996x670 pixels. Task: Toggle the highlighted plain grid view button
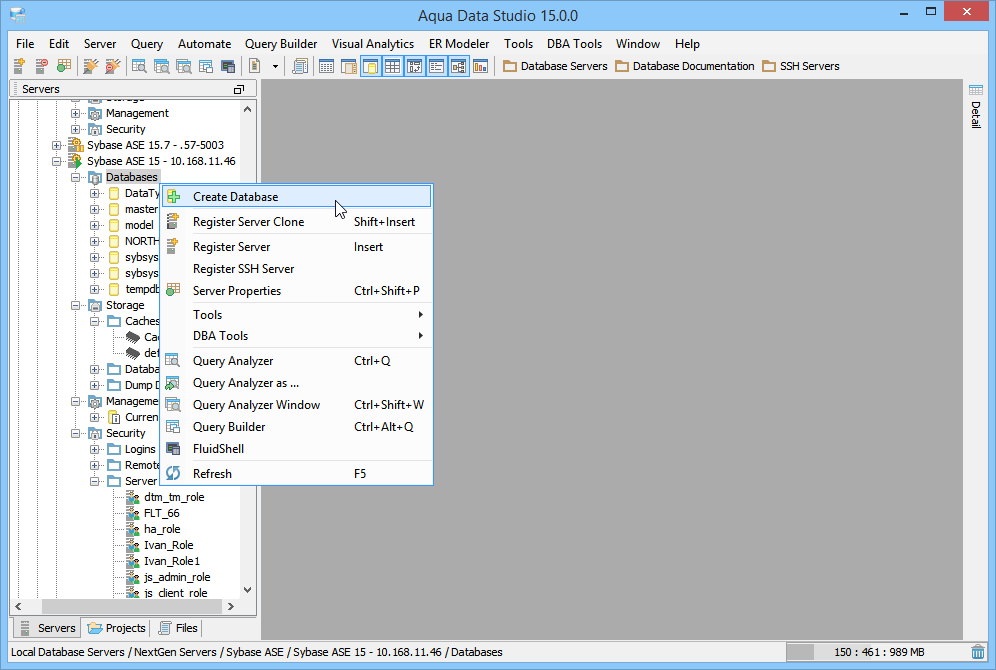[x=393, y=66]
